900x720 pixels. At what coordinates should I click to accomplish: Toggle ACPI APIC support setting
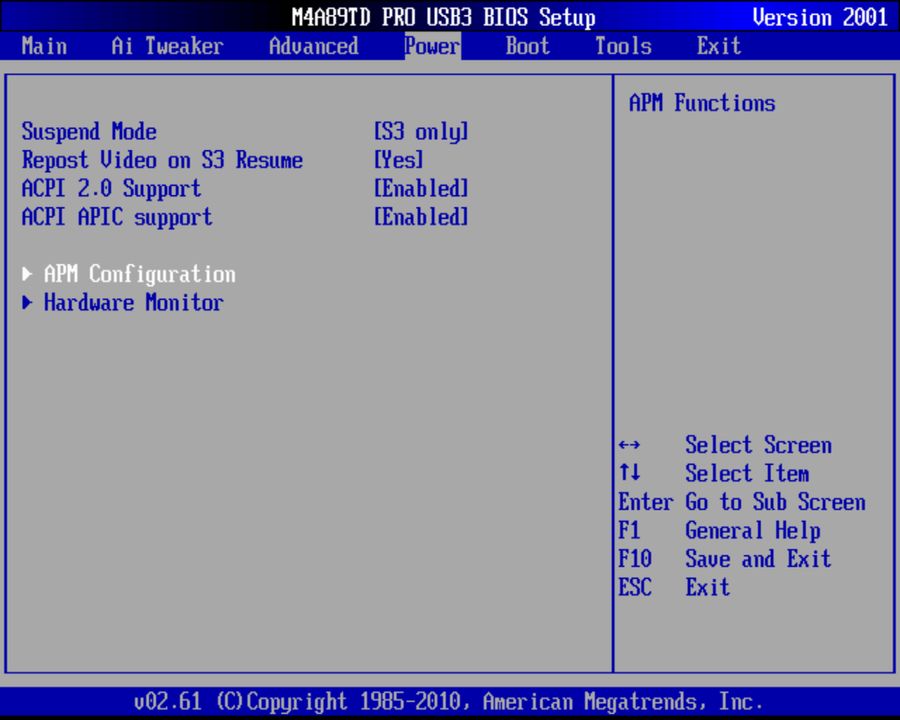tap(421, 217)
